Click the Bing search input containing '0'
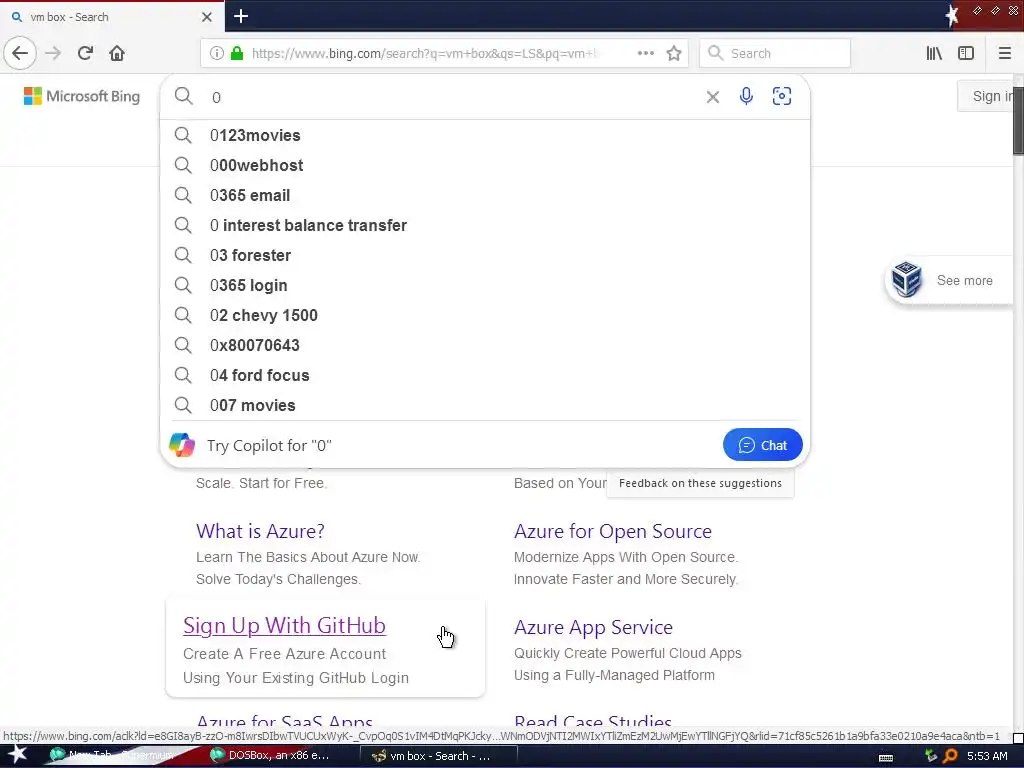 [451, 97]
